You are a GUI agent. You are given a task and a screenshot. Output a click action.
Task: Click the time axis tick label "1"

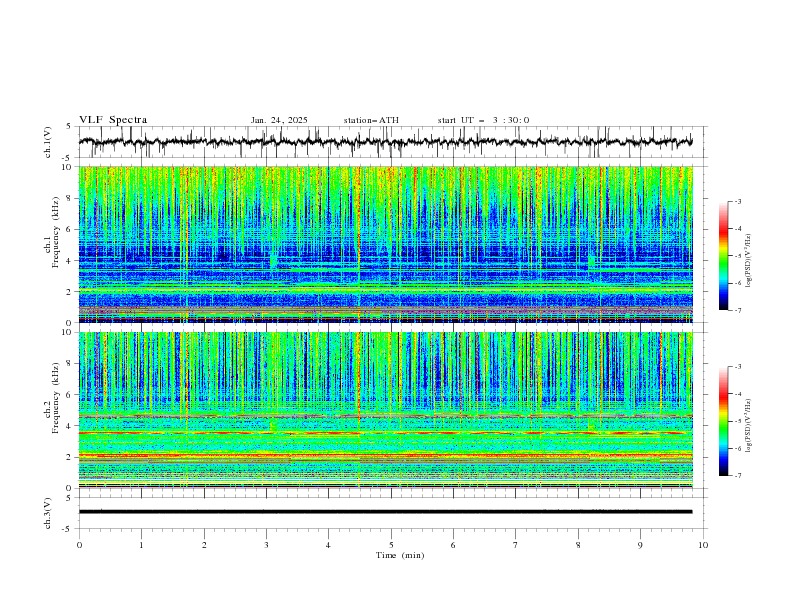pyautogui.click(x=141, y=545)
